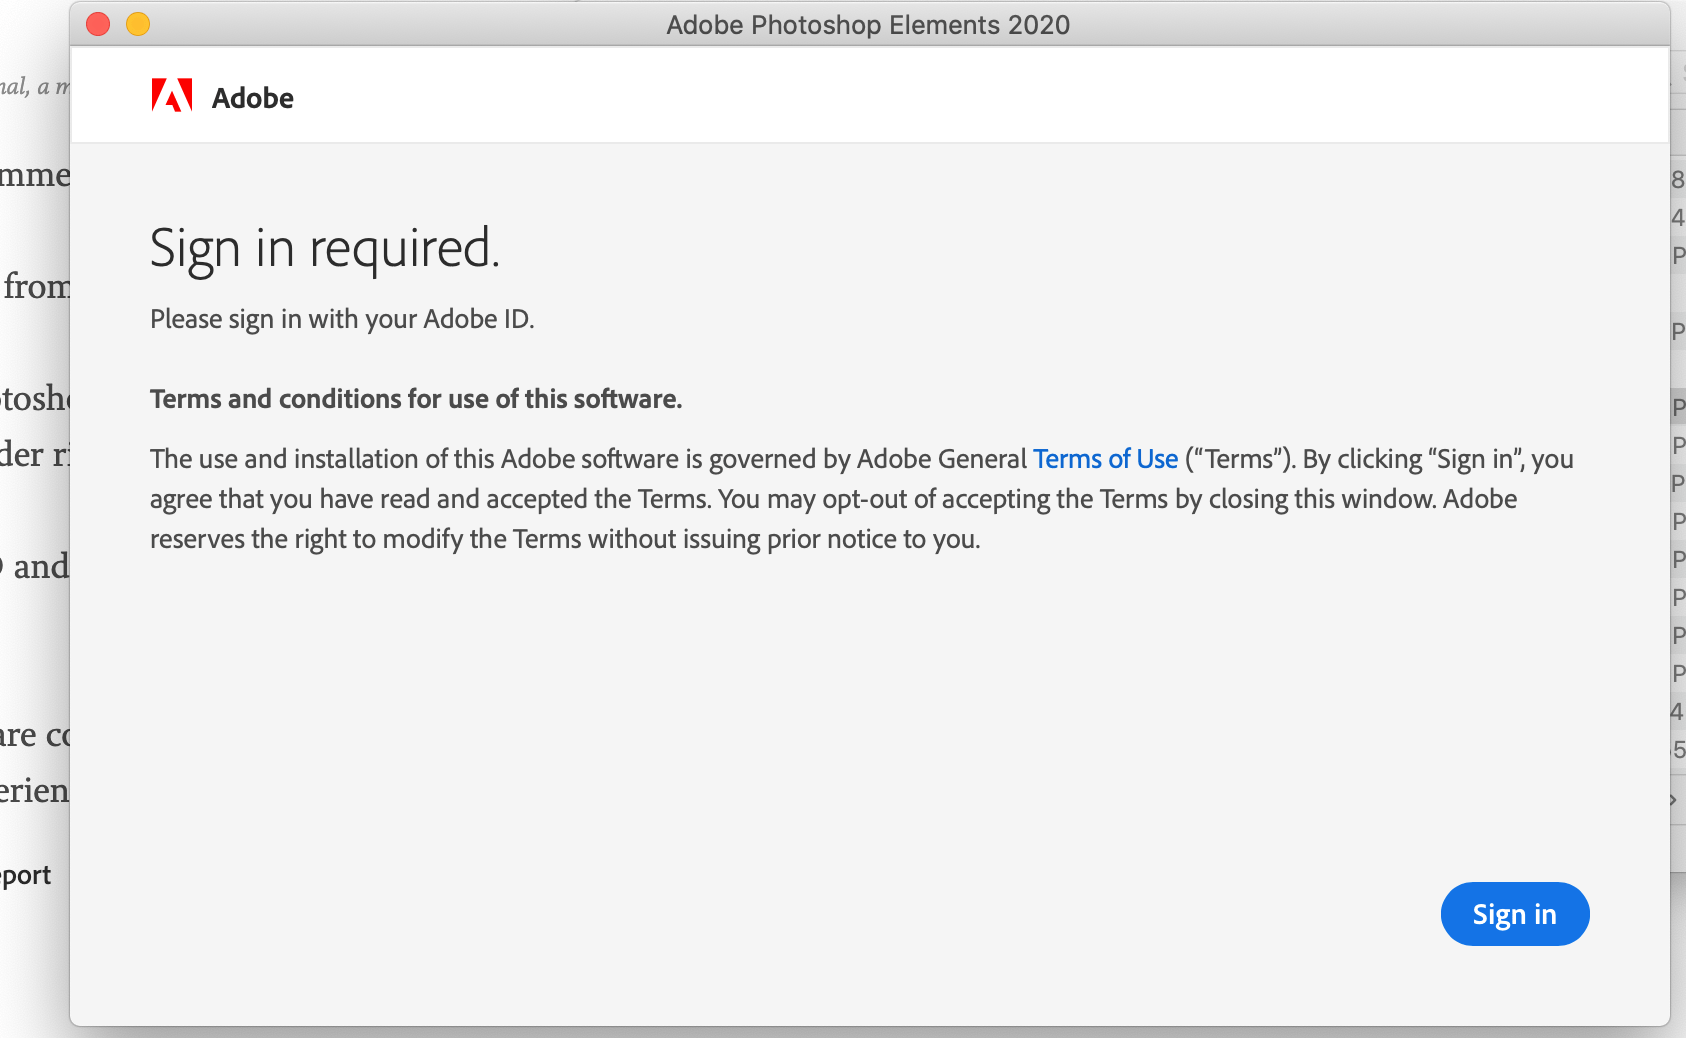Click the red Adobe logo icon
Viewport: 1686px width, 1038px height.
click(171, 96)
